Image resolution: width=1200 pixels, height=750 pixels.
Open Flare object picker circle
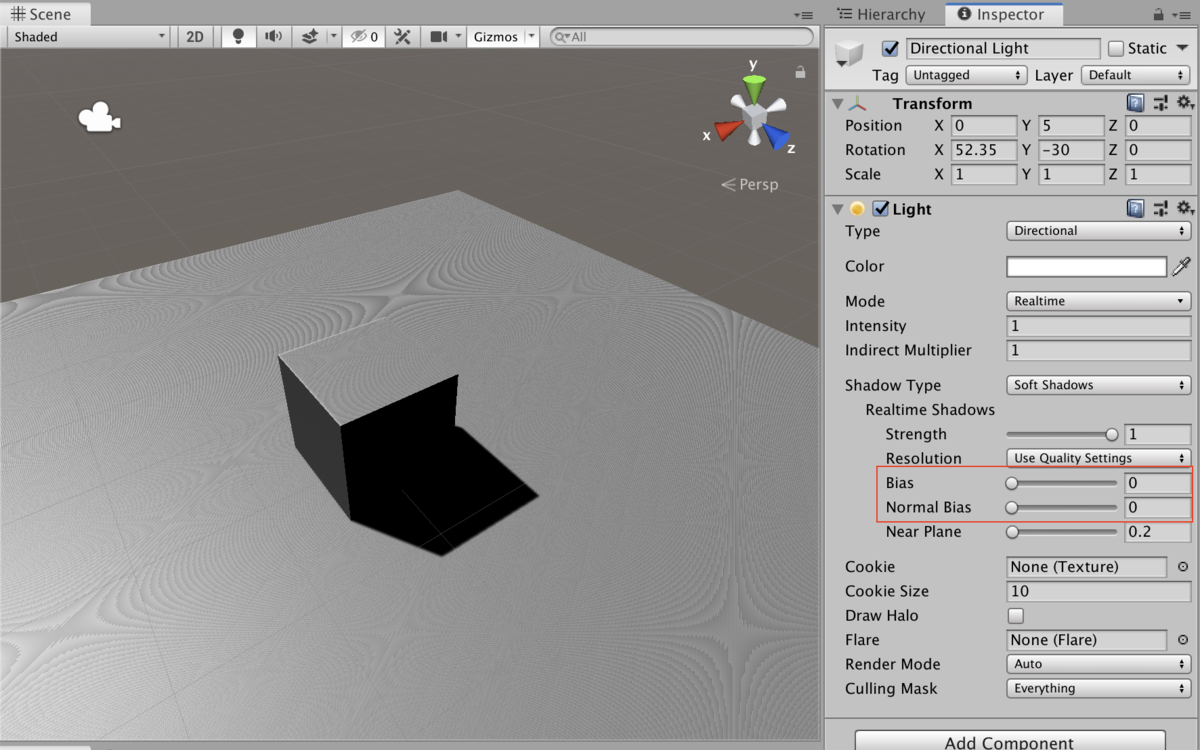(1183, 640)
